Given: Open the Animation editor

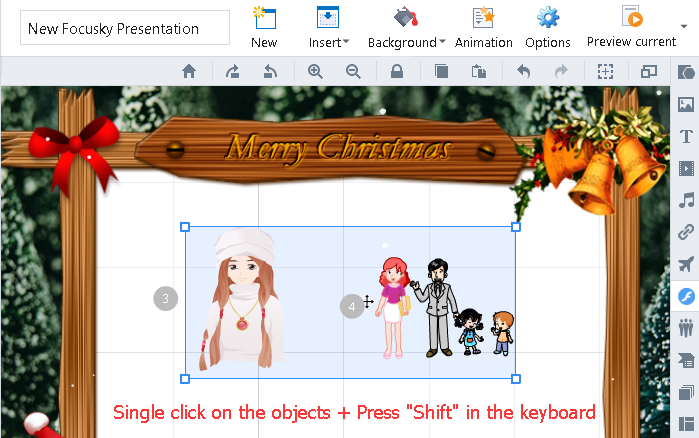Looking at the screenshot, I should [484, 27].
